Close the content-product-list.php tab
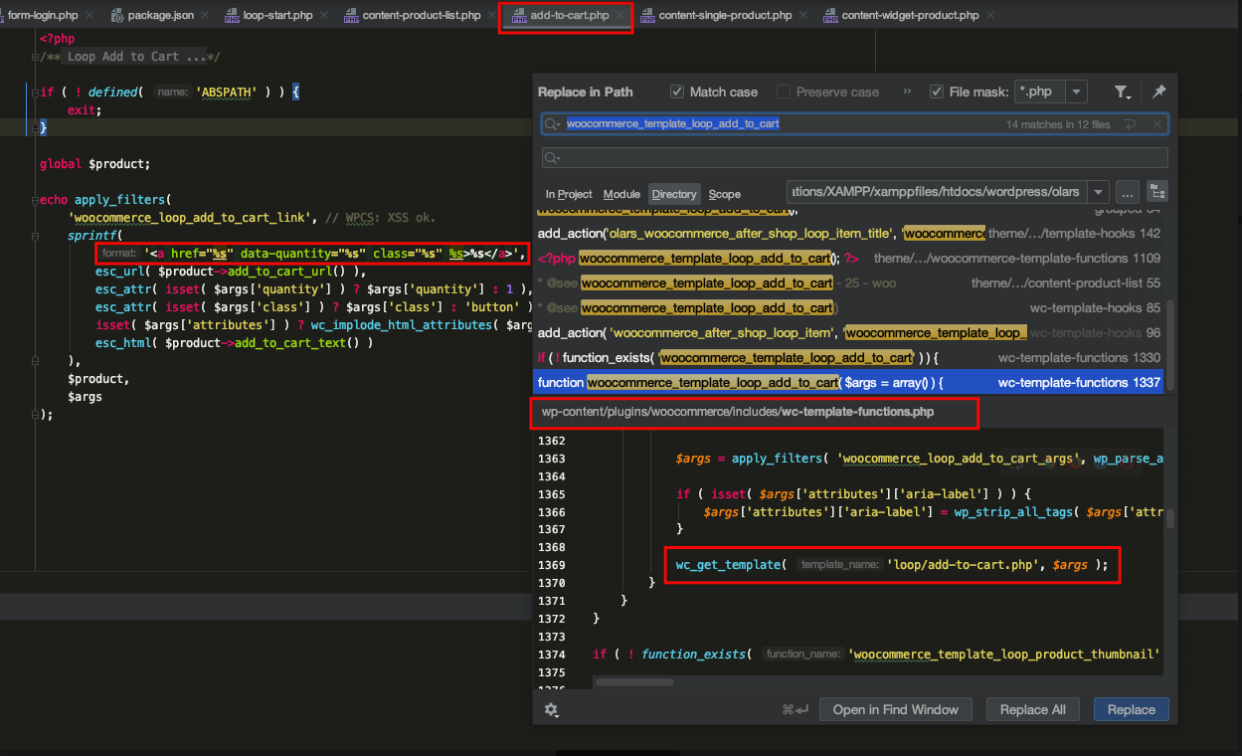 tap(492, 16)
